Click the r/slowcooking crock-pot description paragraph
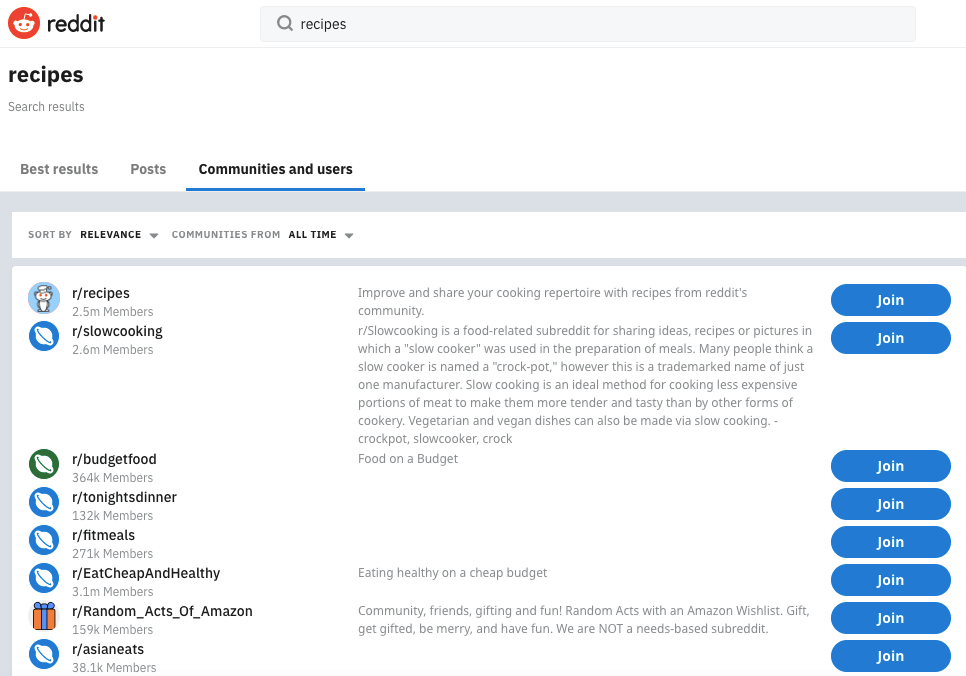 pyautogui.click(x=585, y=385)
